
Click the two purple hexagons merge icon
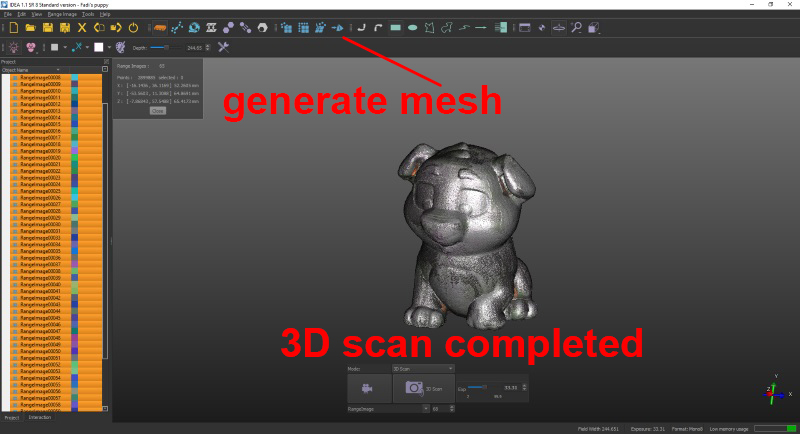click(x=228, y=28)
